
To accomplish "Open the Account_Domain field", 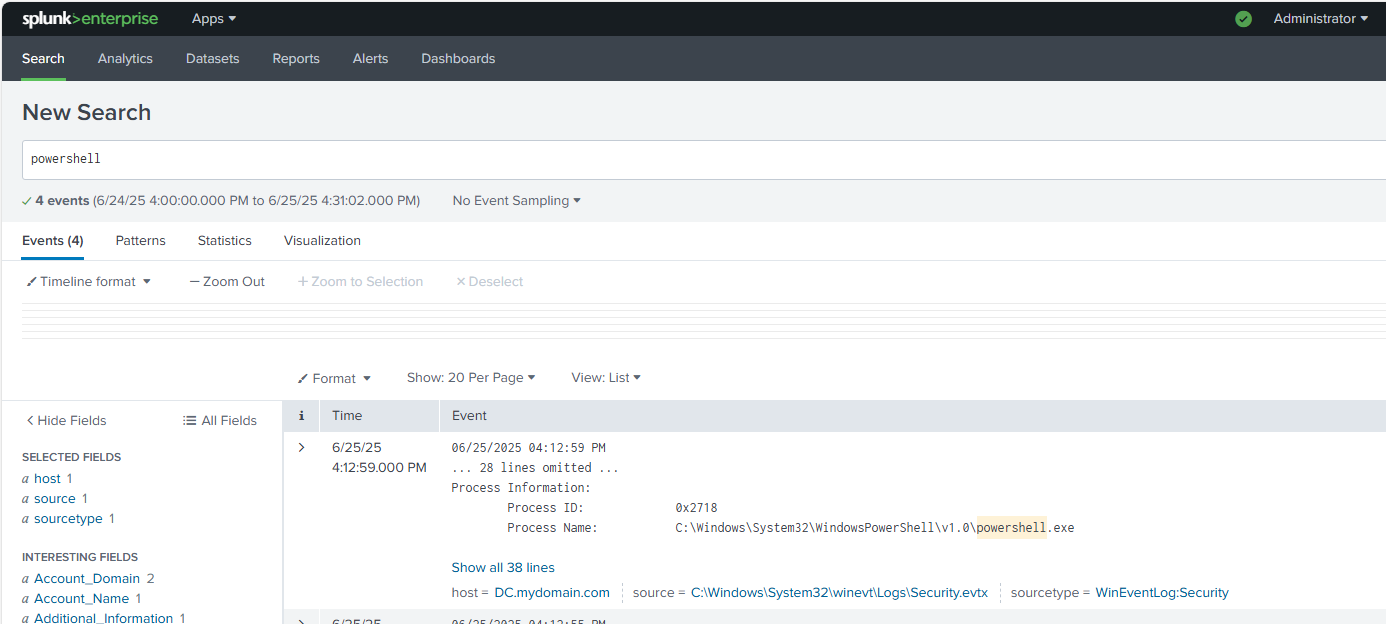I will tap(87, 579).
